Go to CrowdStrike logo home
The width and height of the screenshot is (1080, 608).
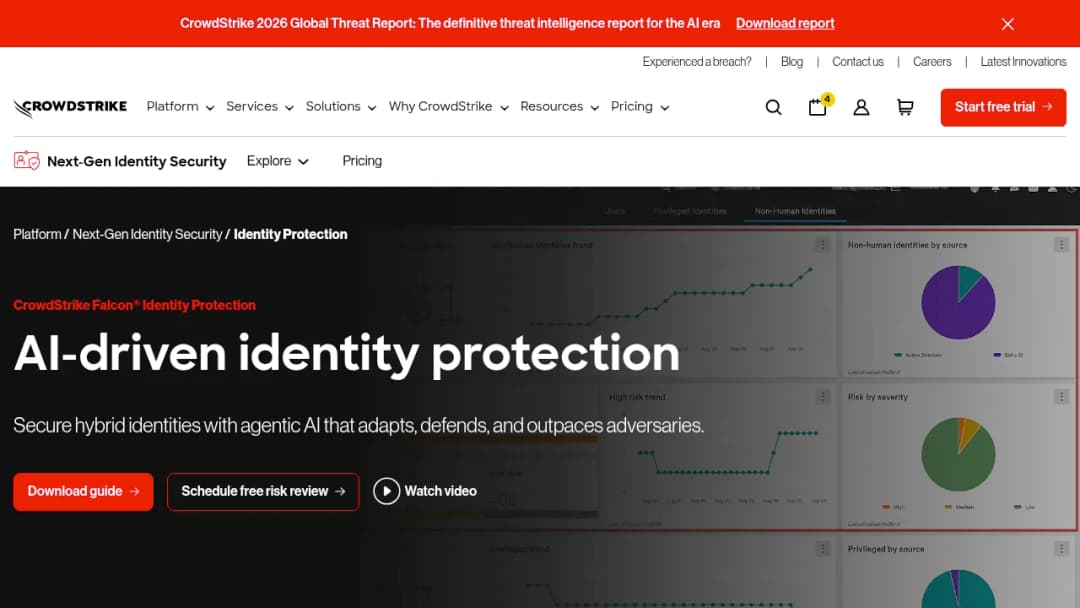tap(70, 107)
